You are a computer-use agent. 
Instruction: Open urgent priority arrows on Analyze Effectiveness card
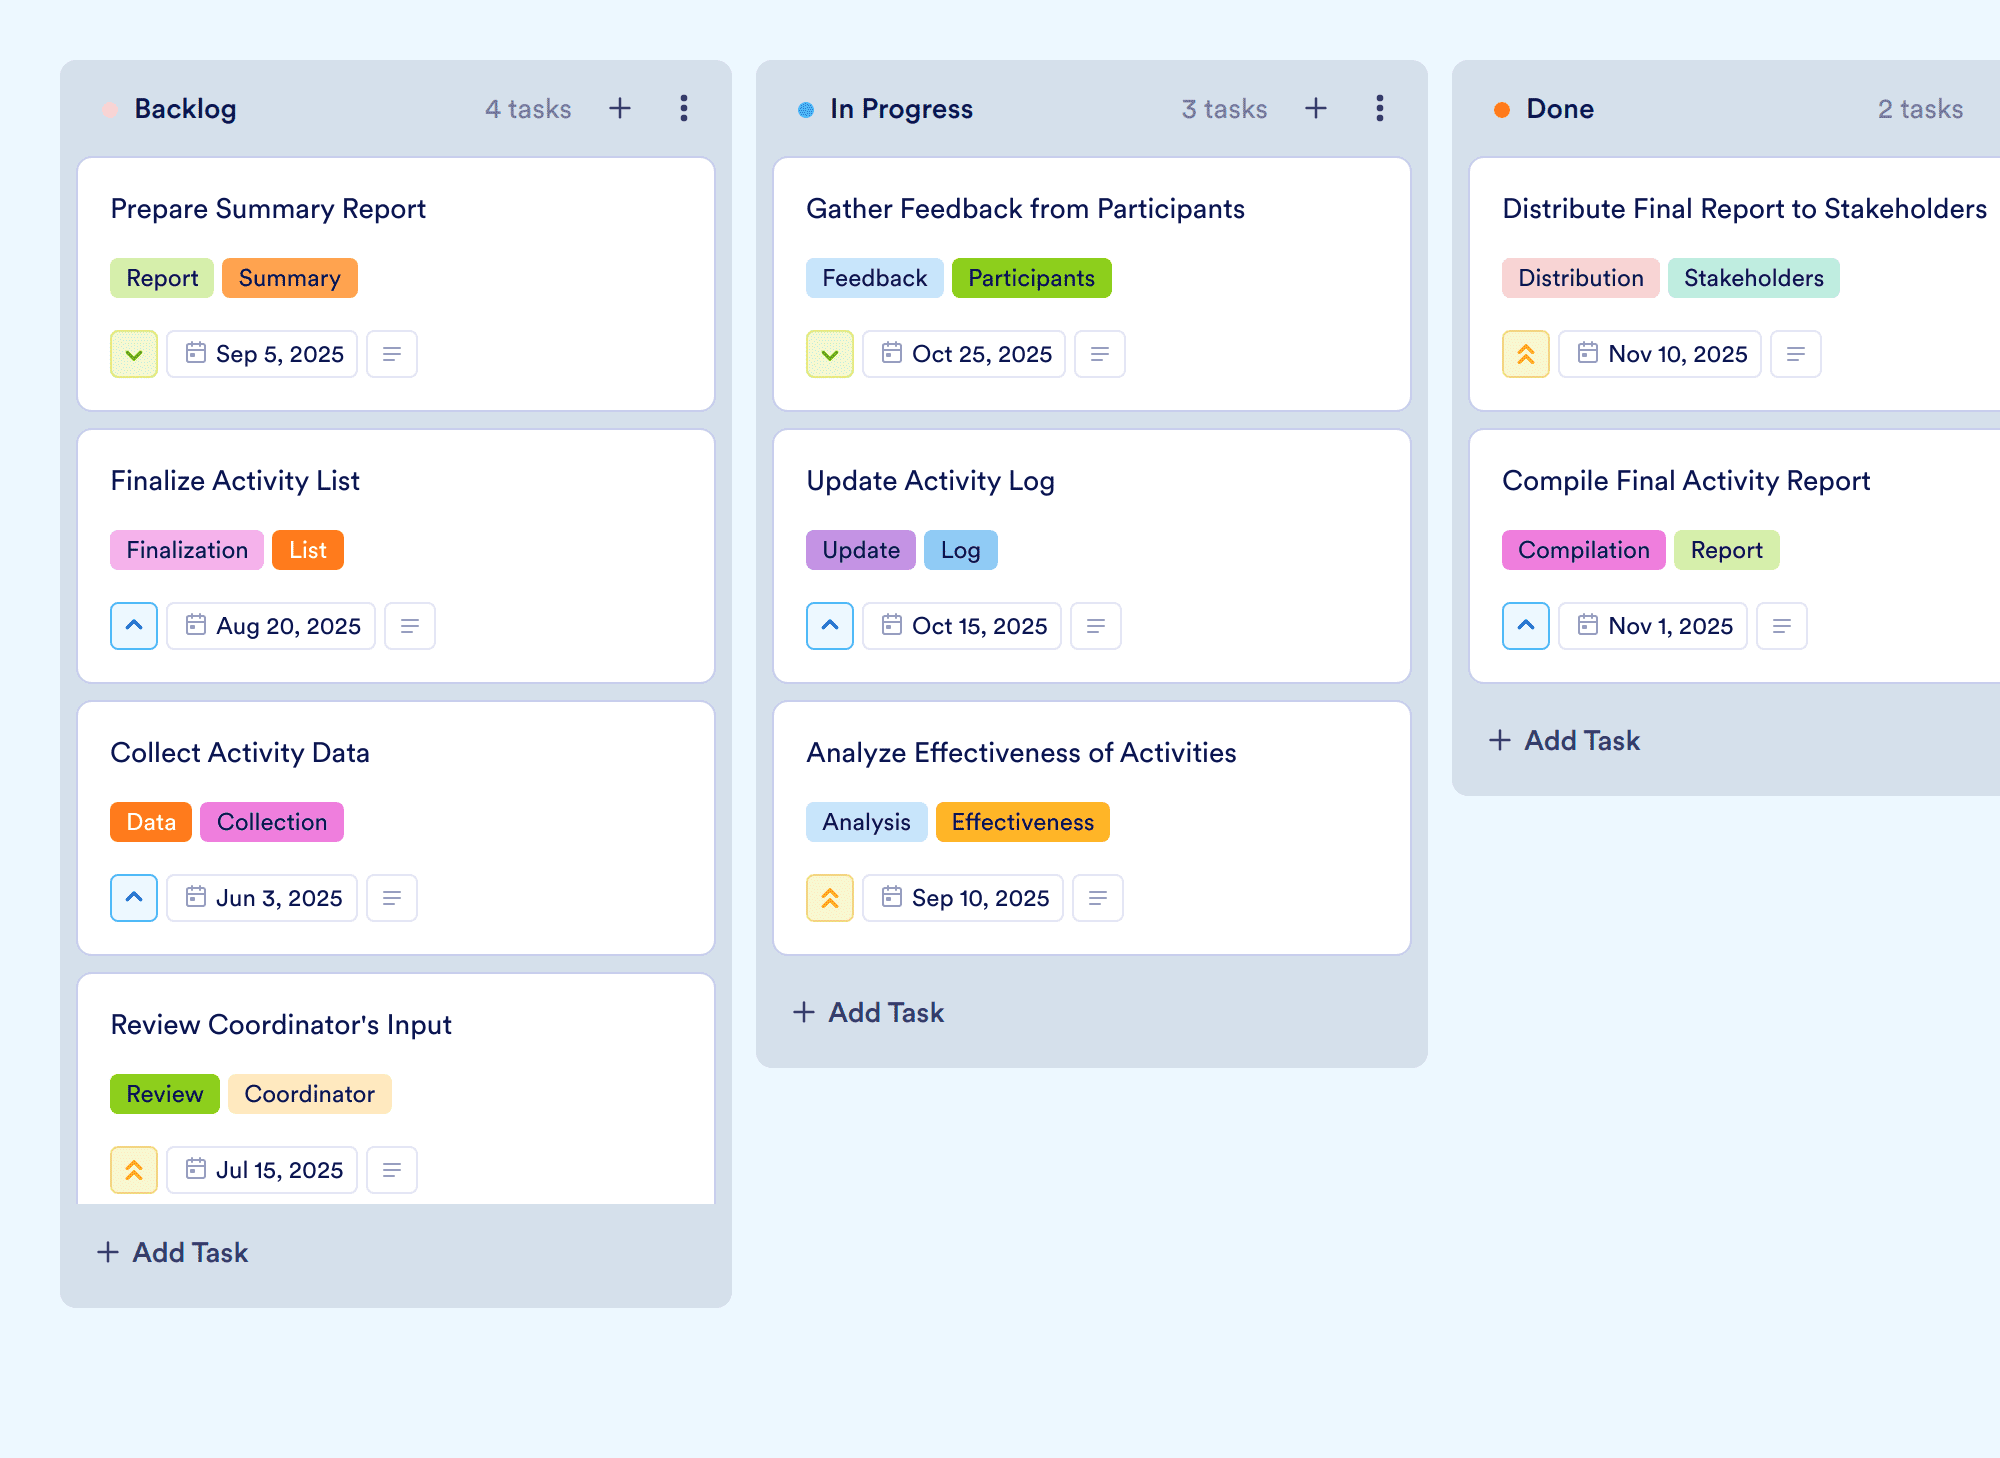(x=830, y=898)
